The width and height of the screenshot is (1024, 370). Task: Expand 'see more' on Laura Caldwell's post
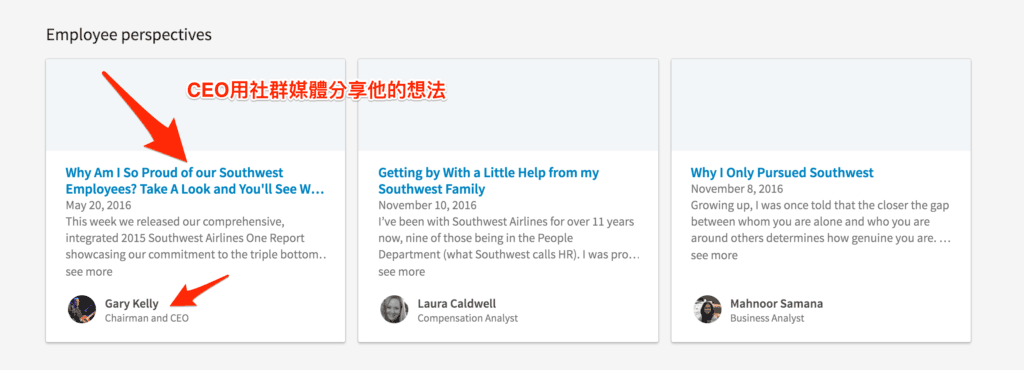pyautogui.click(x=402, y=271)
